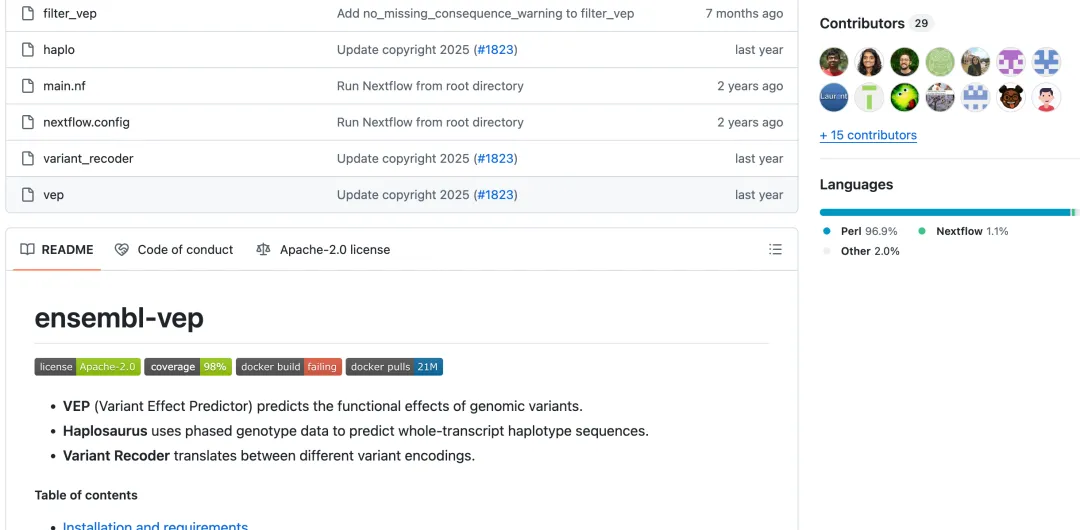Open the variant_recoder file
The width and height of the screenshot is (1080, 530).
[88, 158]
